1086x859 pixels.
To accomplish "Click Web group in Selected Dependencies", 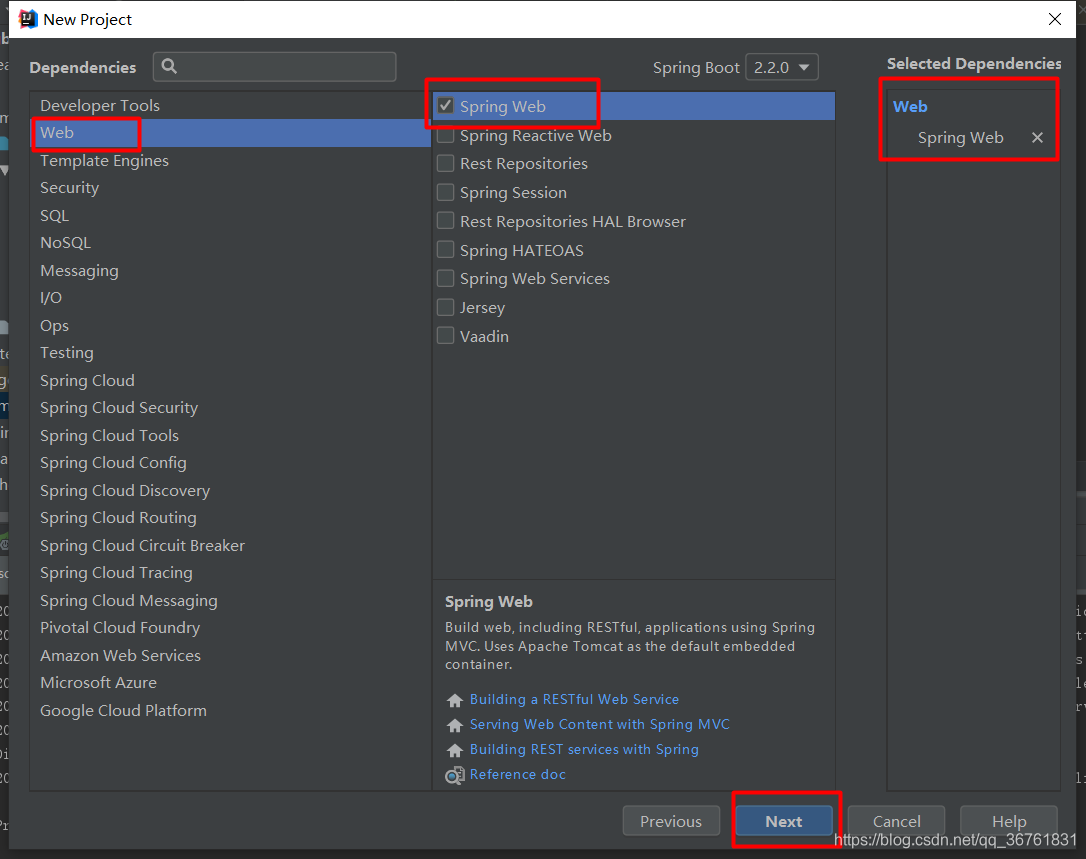I will pos(909,107).
